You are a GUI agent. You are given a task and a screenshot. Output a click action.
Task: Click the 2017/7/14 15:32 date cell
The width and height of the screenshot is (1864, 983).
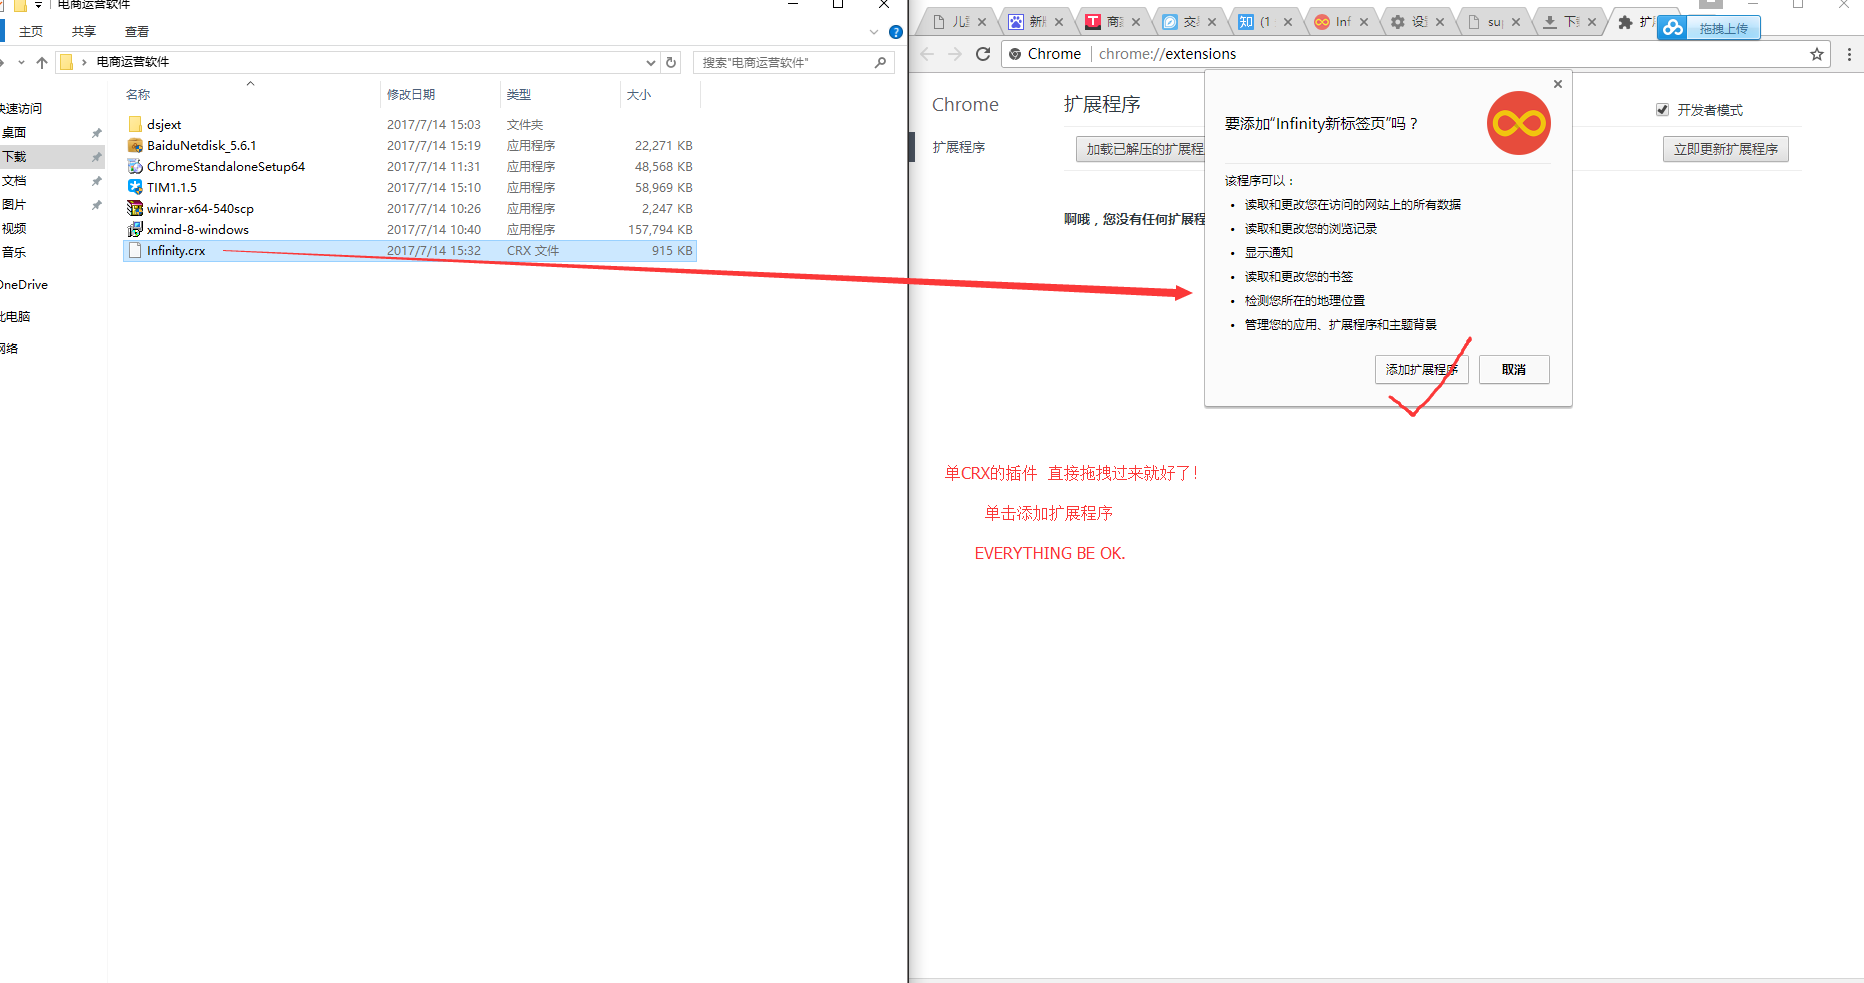click(434, 250)
